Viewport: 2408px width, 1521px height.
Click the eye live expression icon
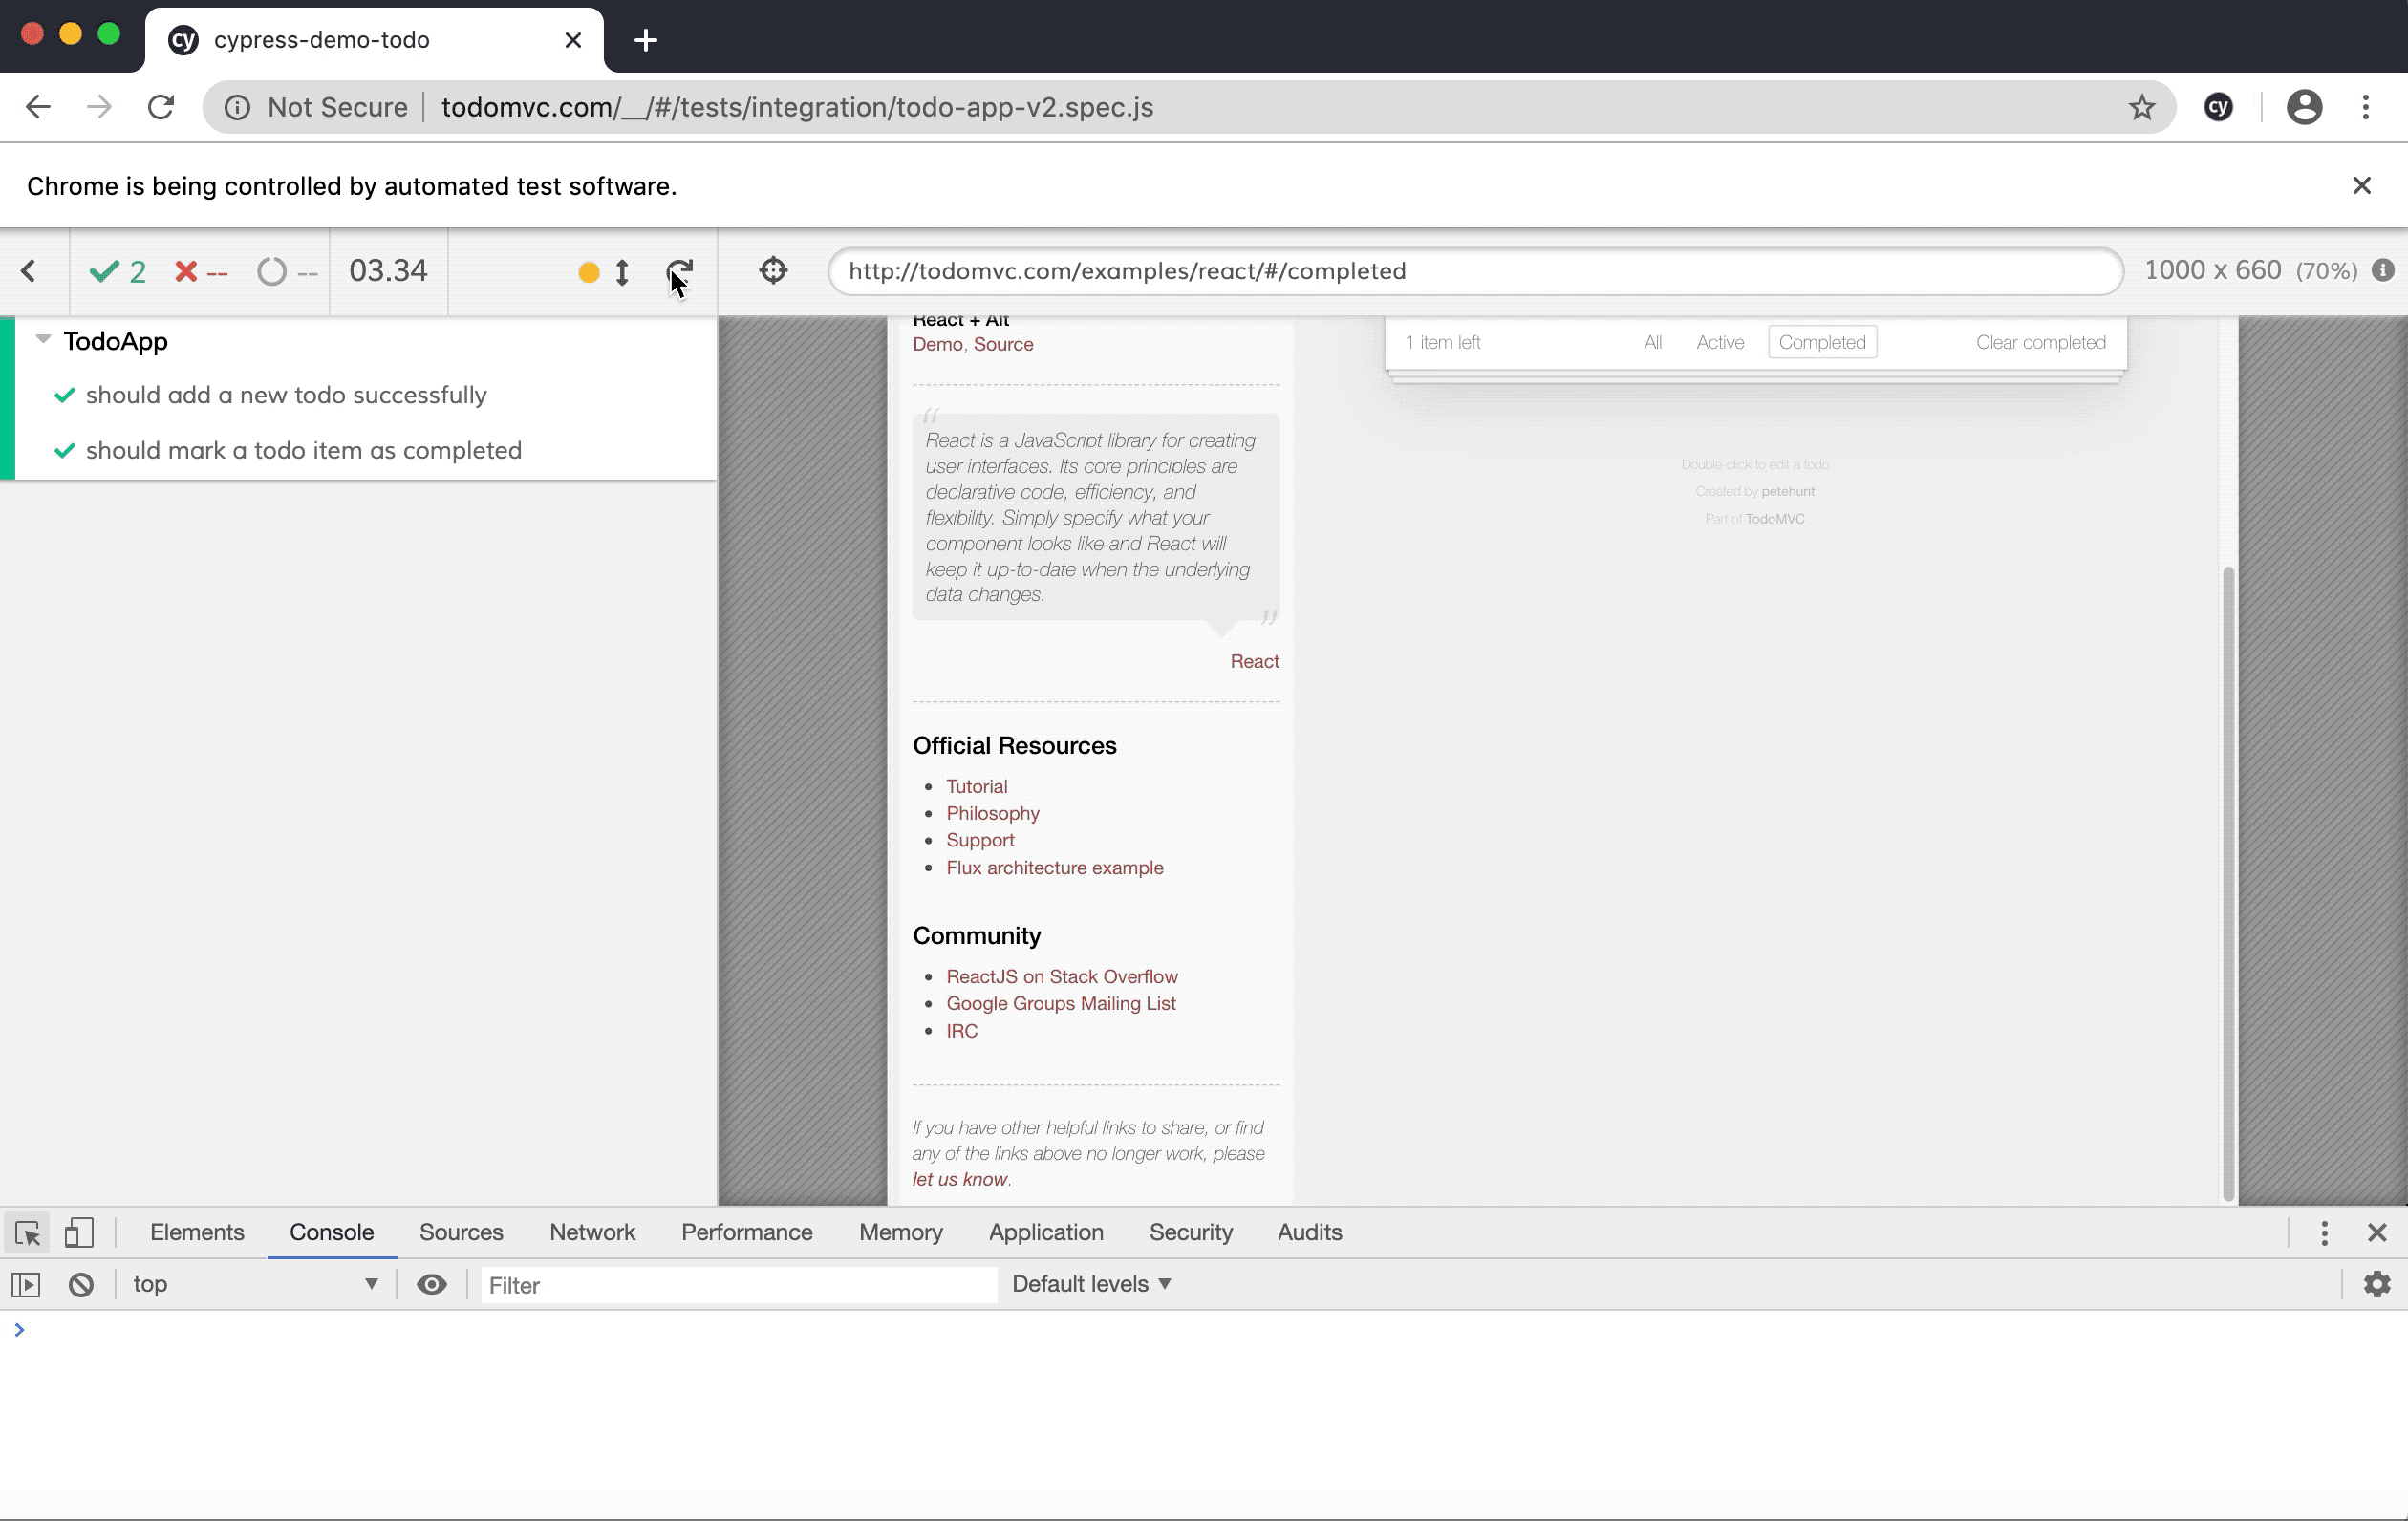pos(431,1285)
